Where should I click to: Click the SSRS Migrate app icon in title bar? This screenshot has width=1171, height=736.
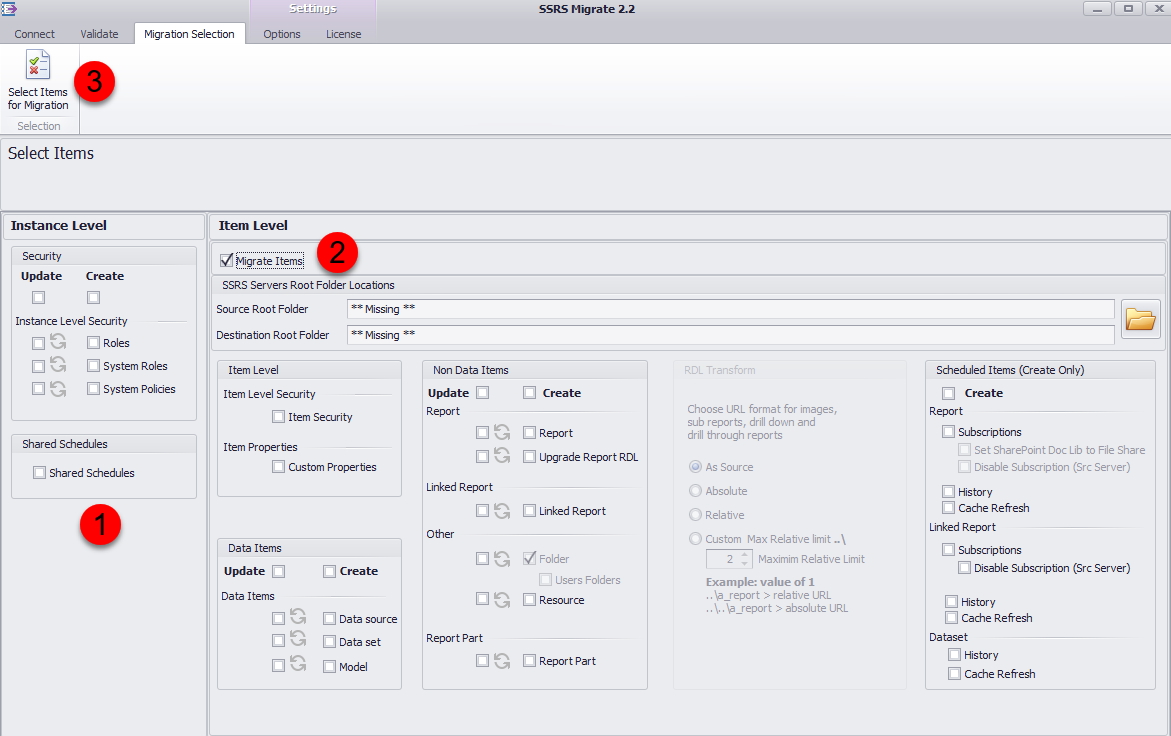[x=9, y=9]
